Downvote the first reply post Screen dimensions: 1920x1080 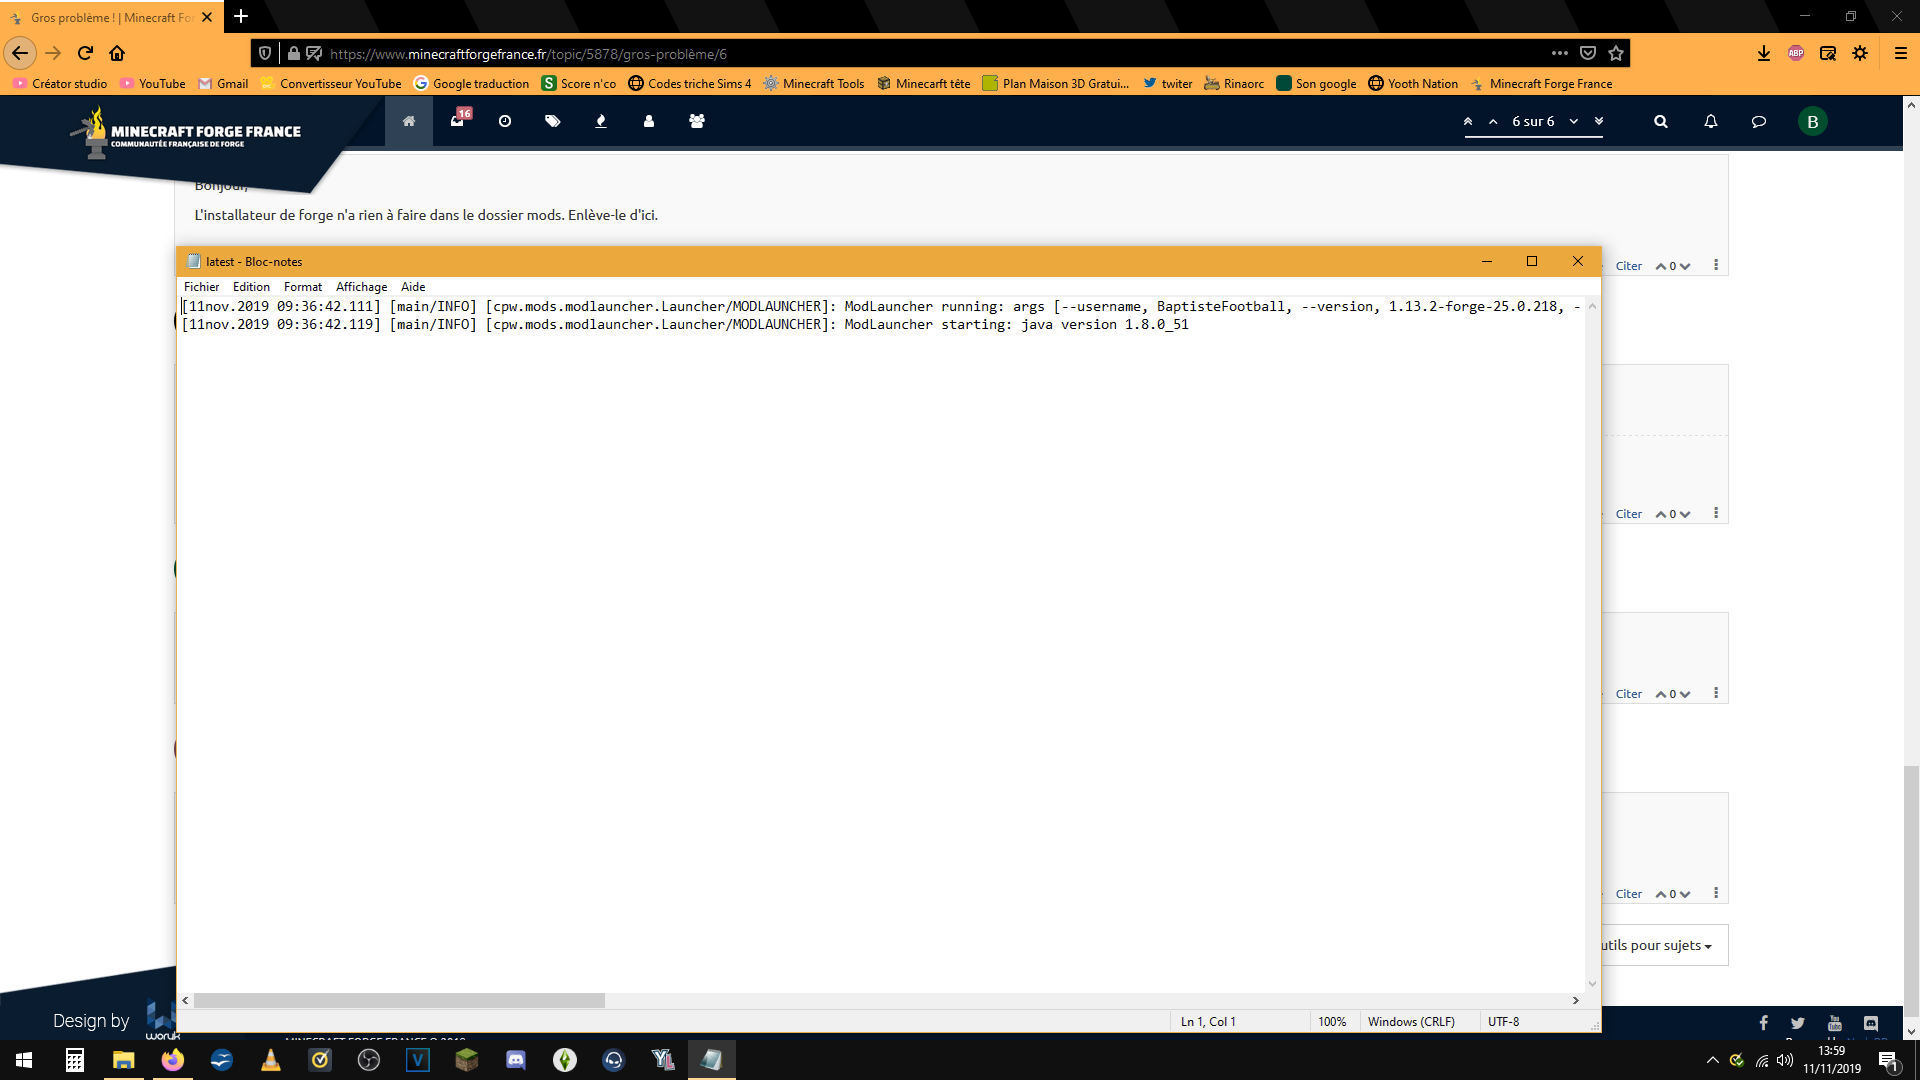tap(1685, 266)
